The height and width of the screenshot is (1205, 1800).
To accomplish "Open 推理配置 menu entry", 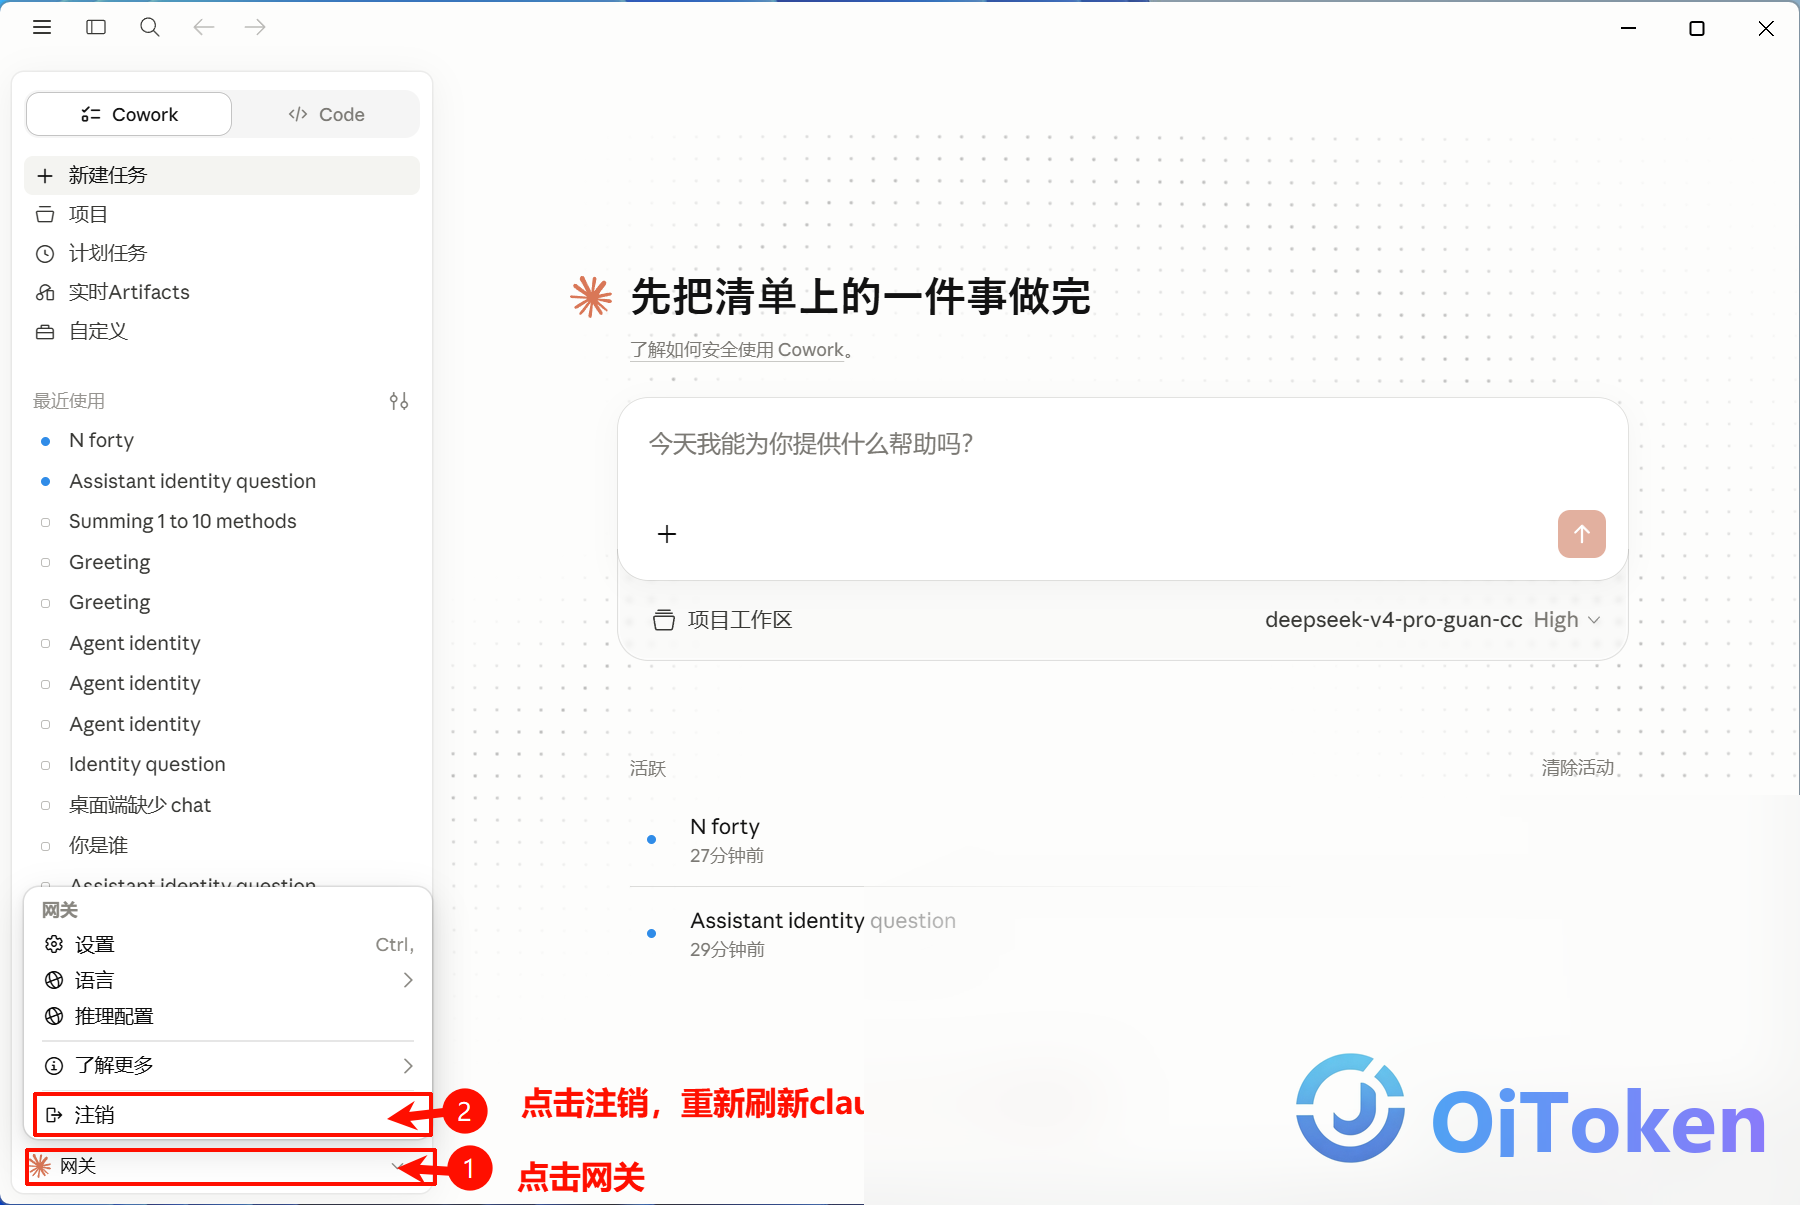I will [x=228, y=1016].
